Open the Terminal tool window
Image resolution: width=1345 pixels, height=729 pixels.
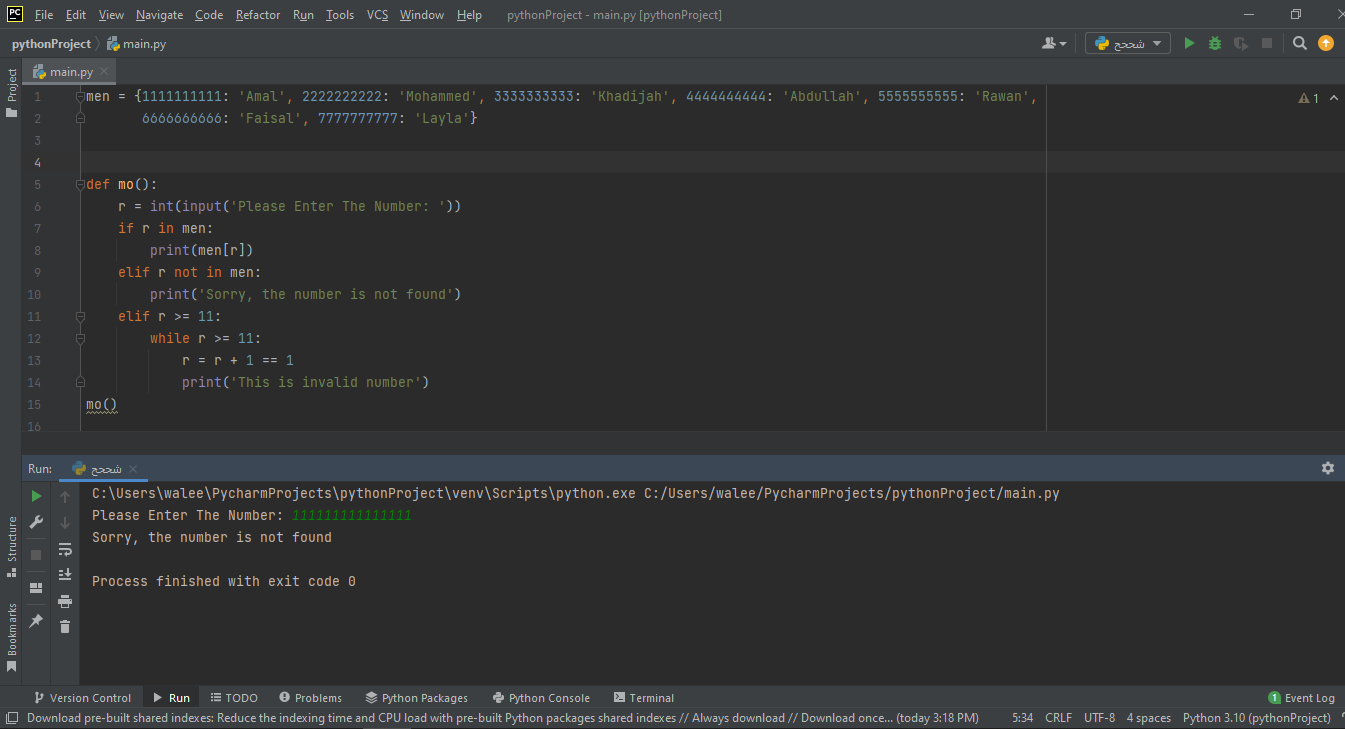[x=644, y=698]
